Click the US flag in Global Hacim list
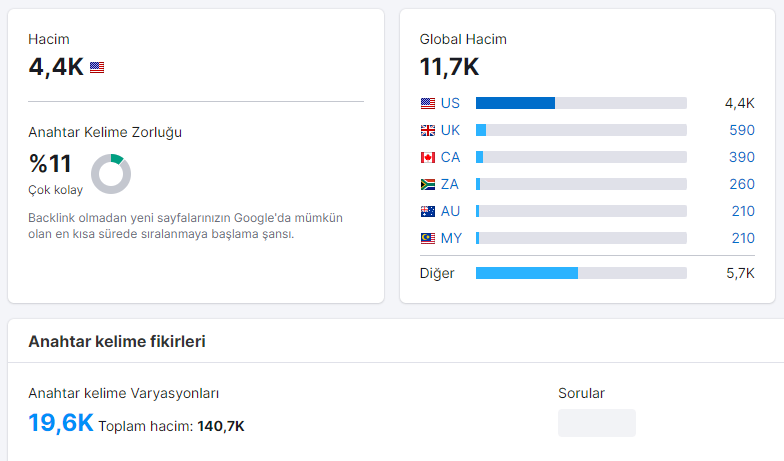Screen dimensions: 784x461 click(428, 104)
